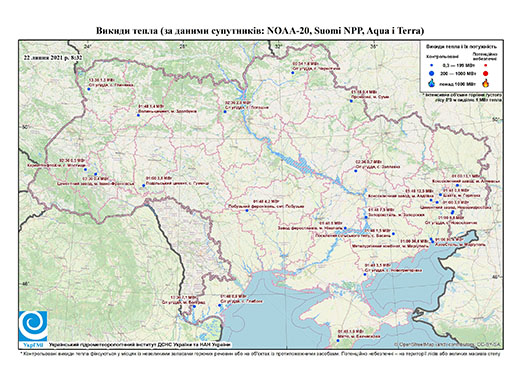Select the heat marker near Pobuzke ferronickel plant
The height and width of the screenshot is (368, 520).
(247, 210)
